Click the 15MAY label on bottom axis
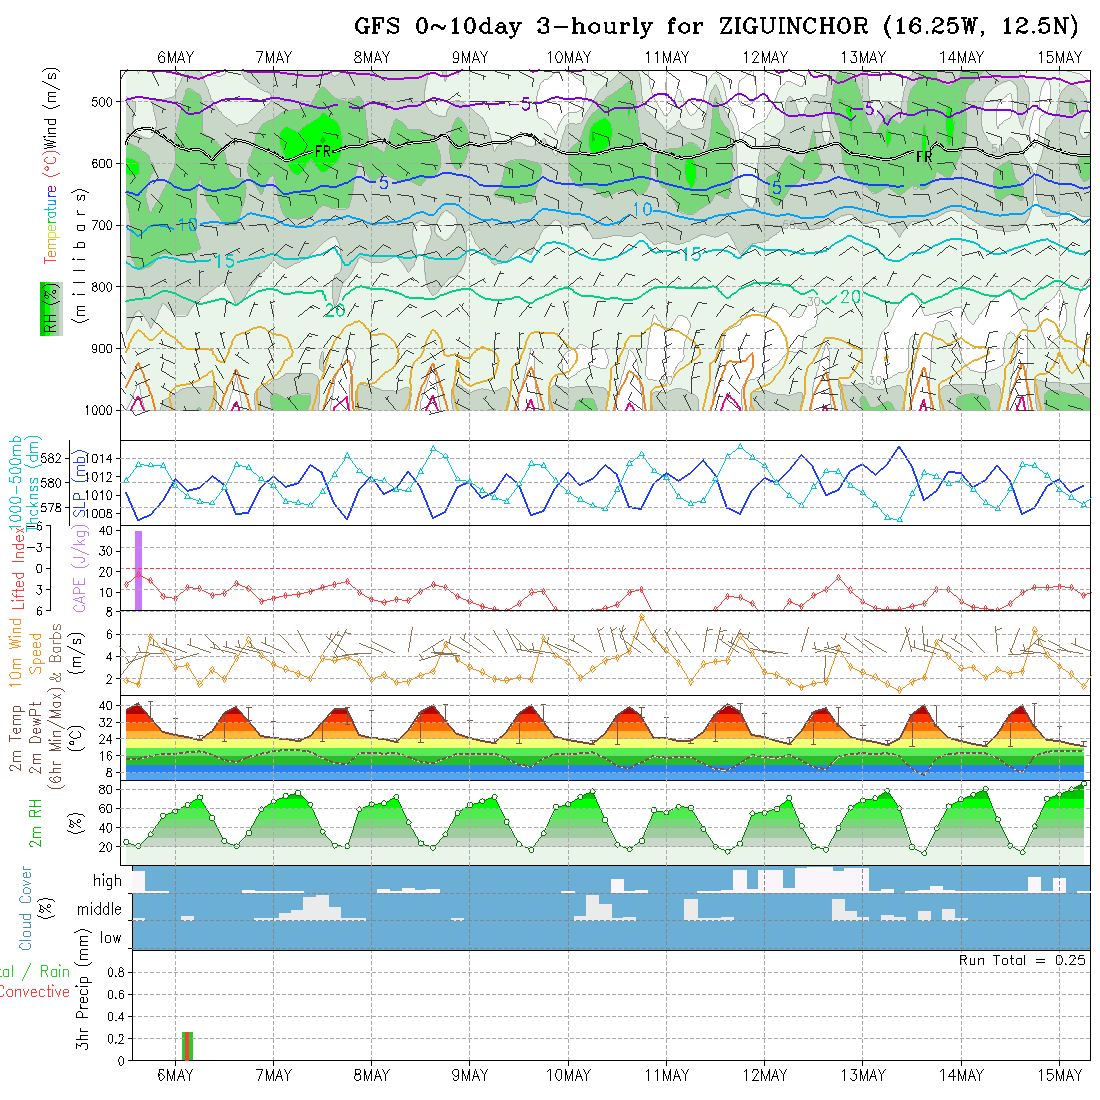 click(1060, 1075)
